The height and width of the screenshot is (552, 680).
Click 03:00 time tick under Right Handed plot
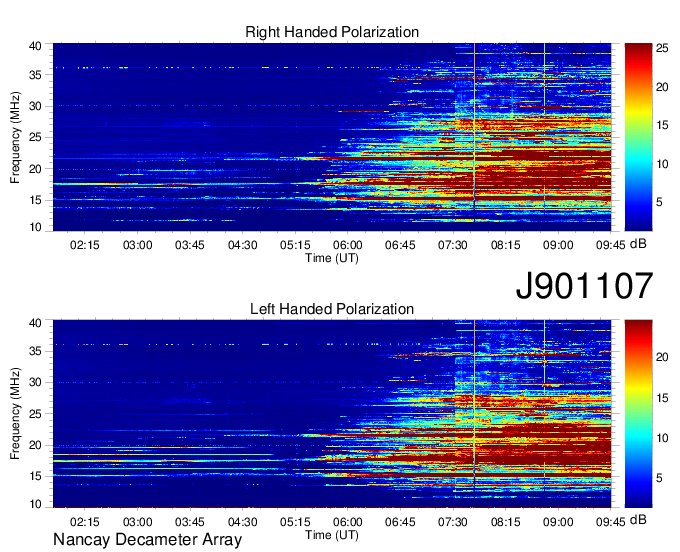tap(137, 245)
